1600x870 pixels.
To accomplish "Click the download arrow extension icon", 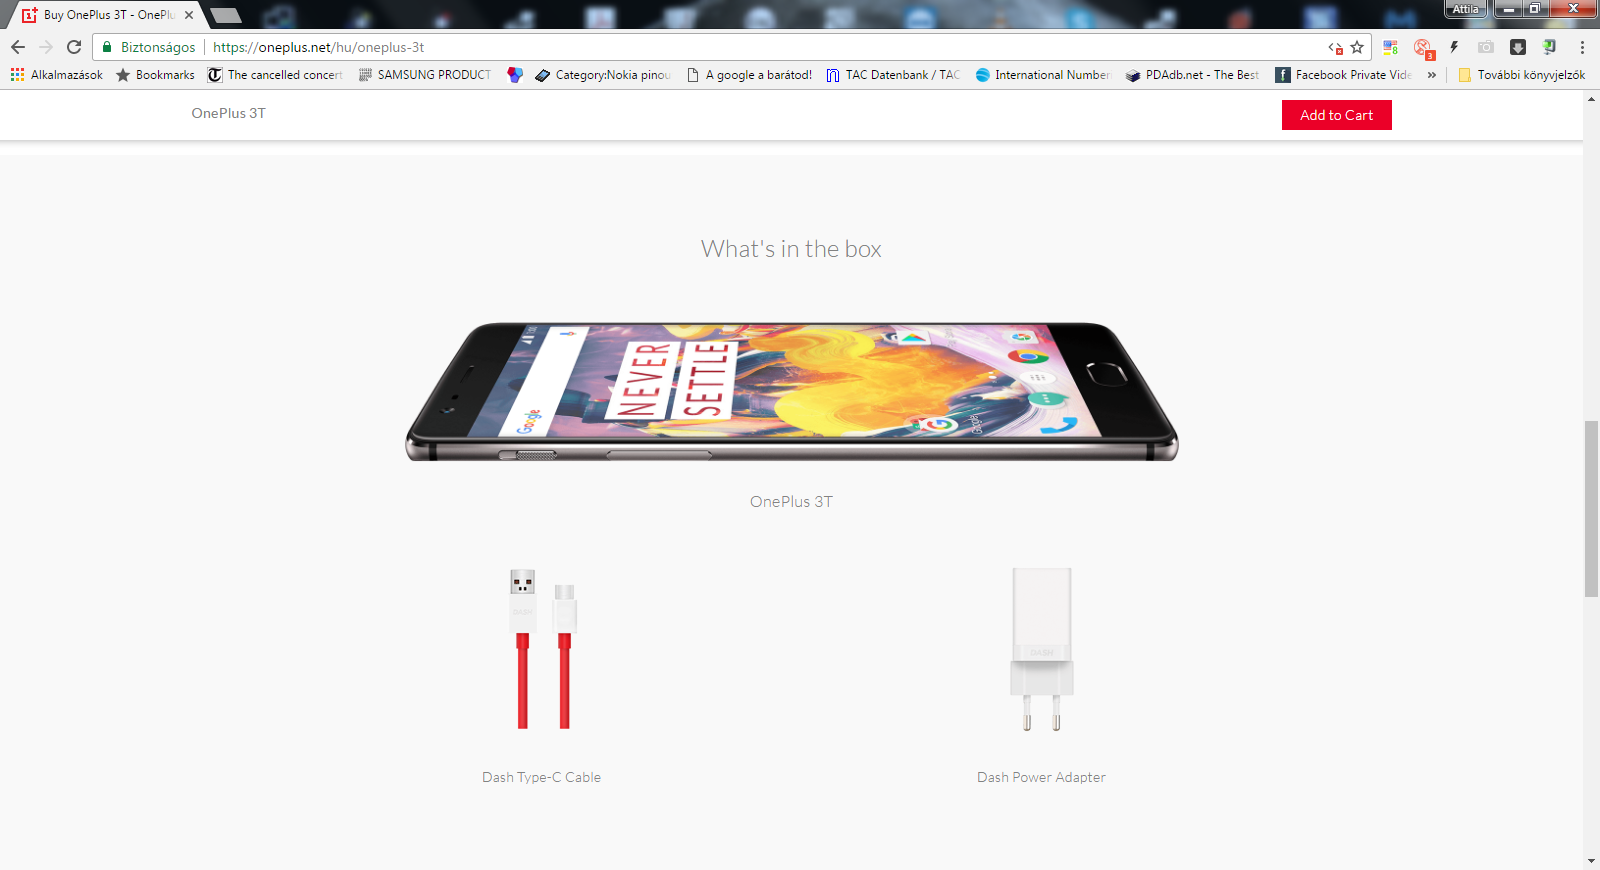I will pos(1518,47).
